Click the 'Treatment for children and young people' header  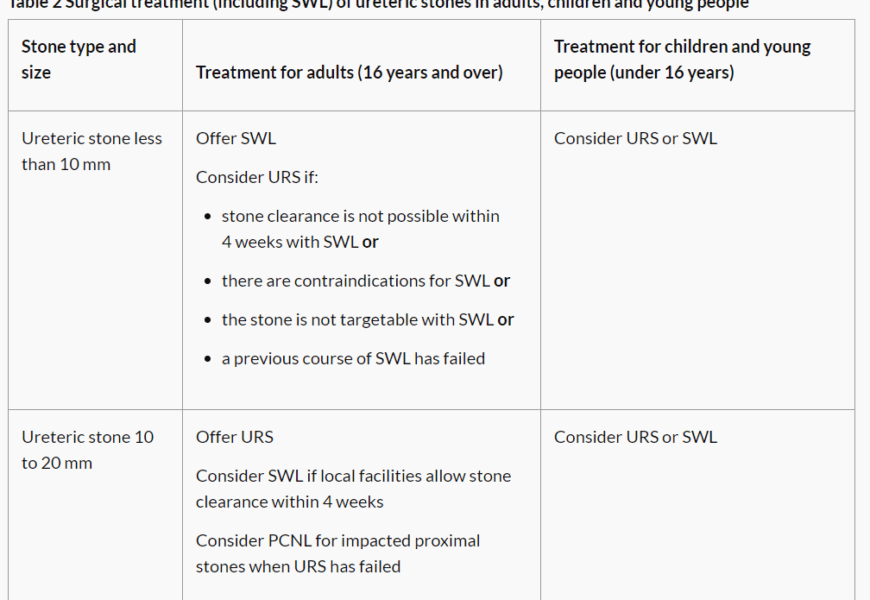click(682, 59)
